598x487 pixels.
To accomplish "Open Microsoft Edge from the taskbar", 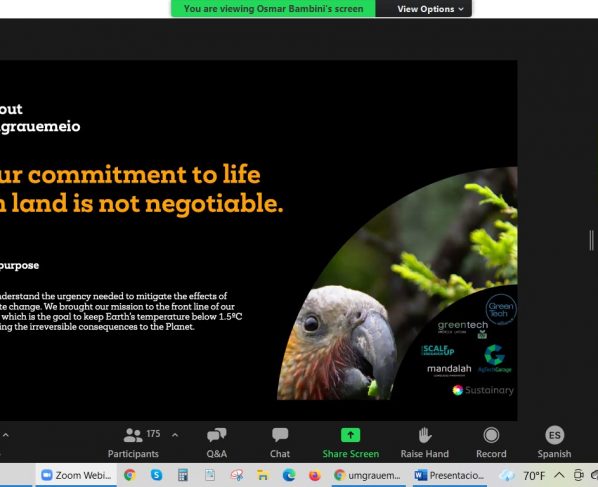I will point(289,475).
